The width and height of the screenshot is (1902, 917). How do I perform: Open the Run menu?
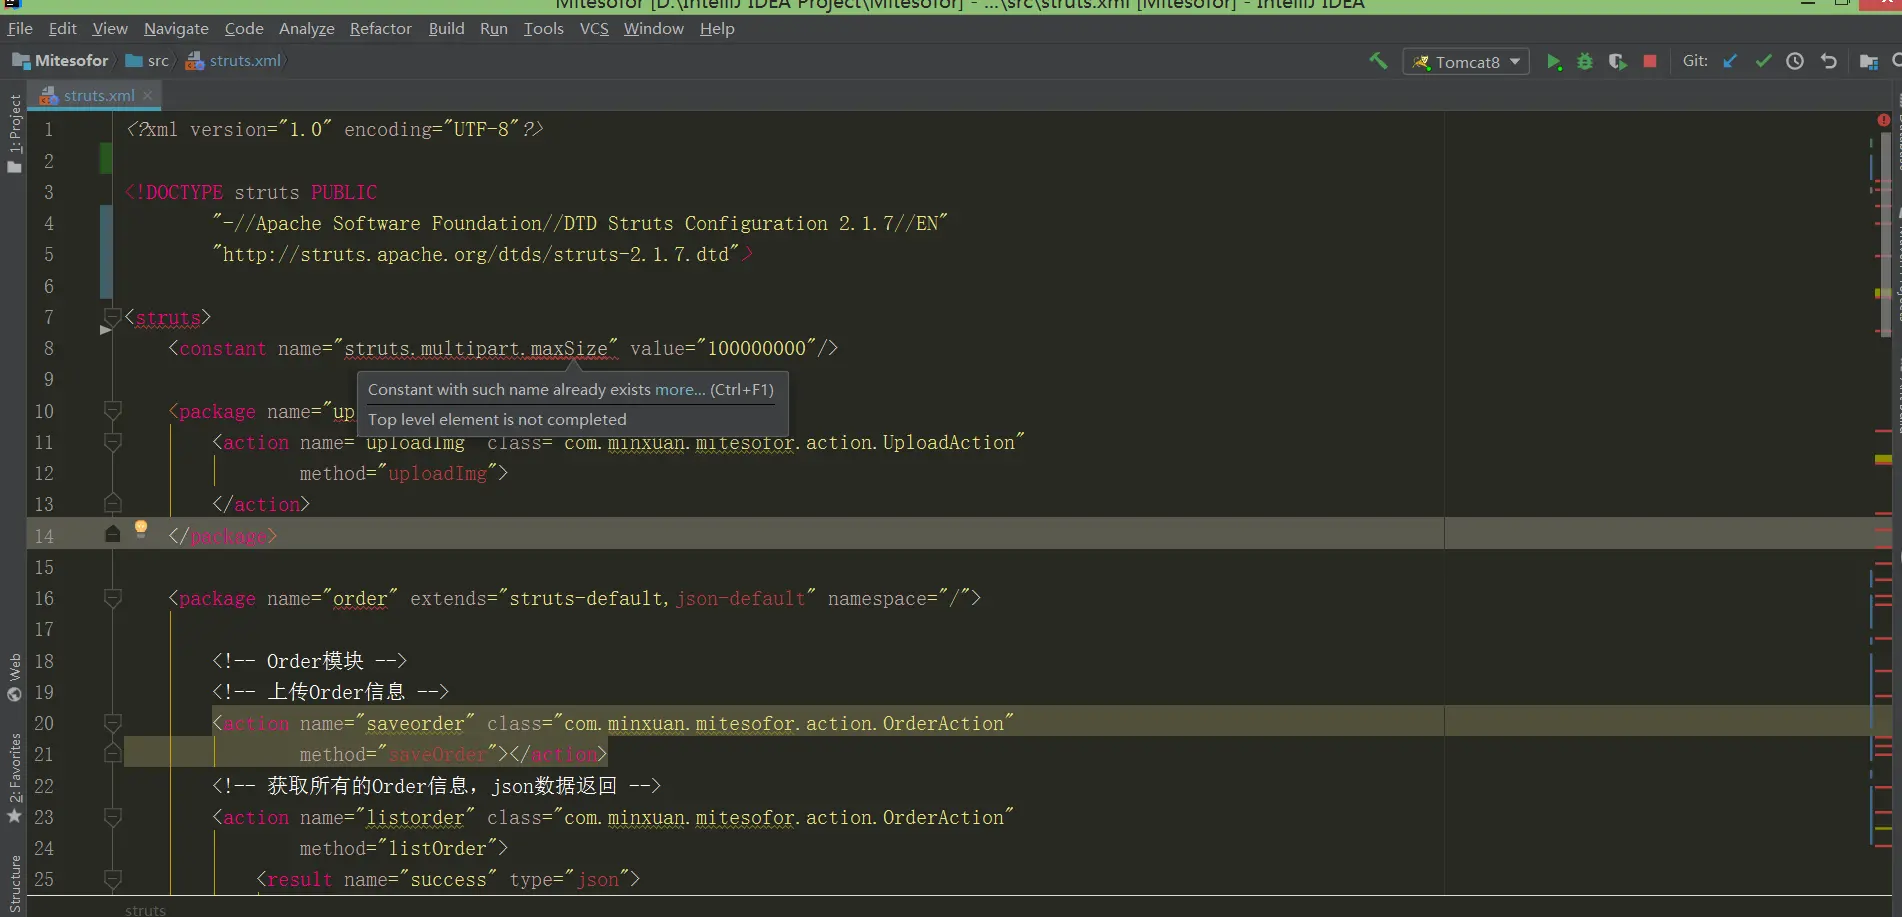[x=494, y=28]
